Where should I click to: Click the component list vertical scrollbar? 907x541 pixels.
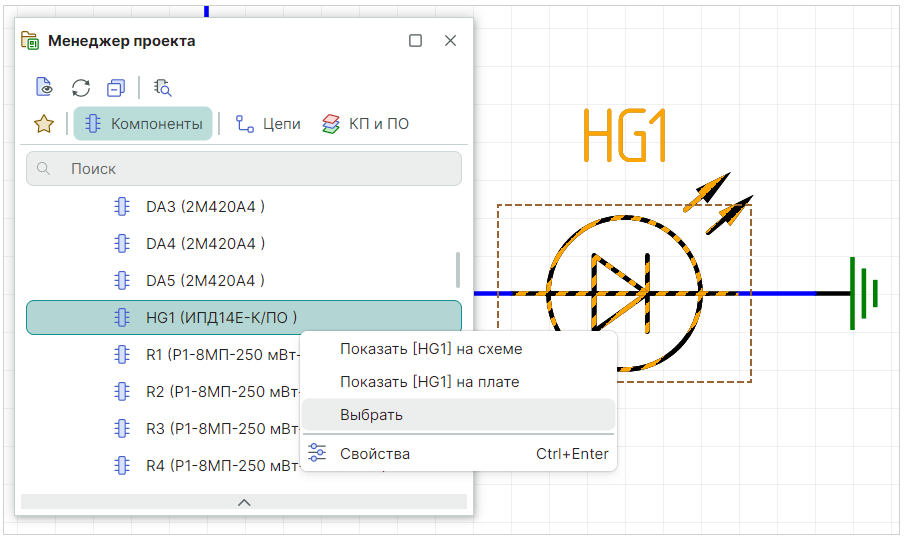[458, 268]
